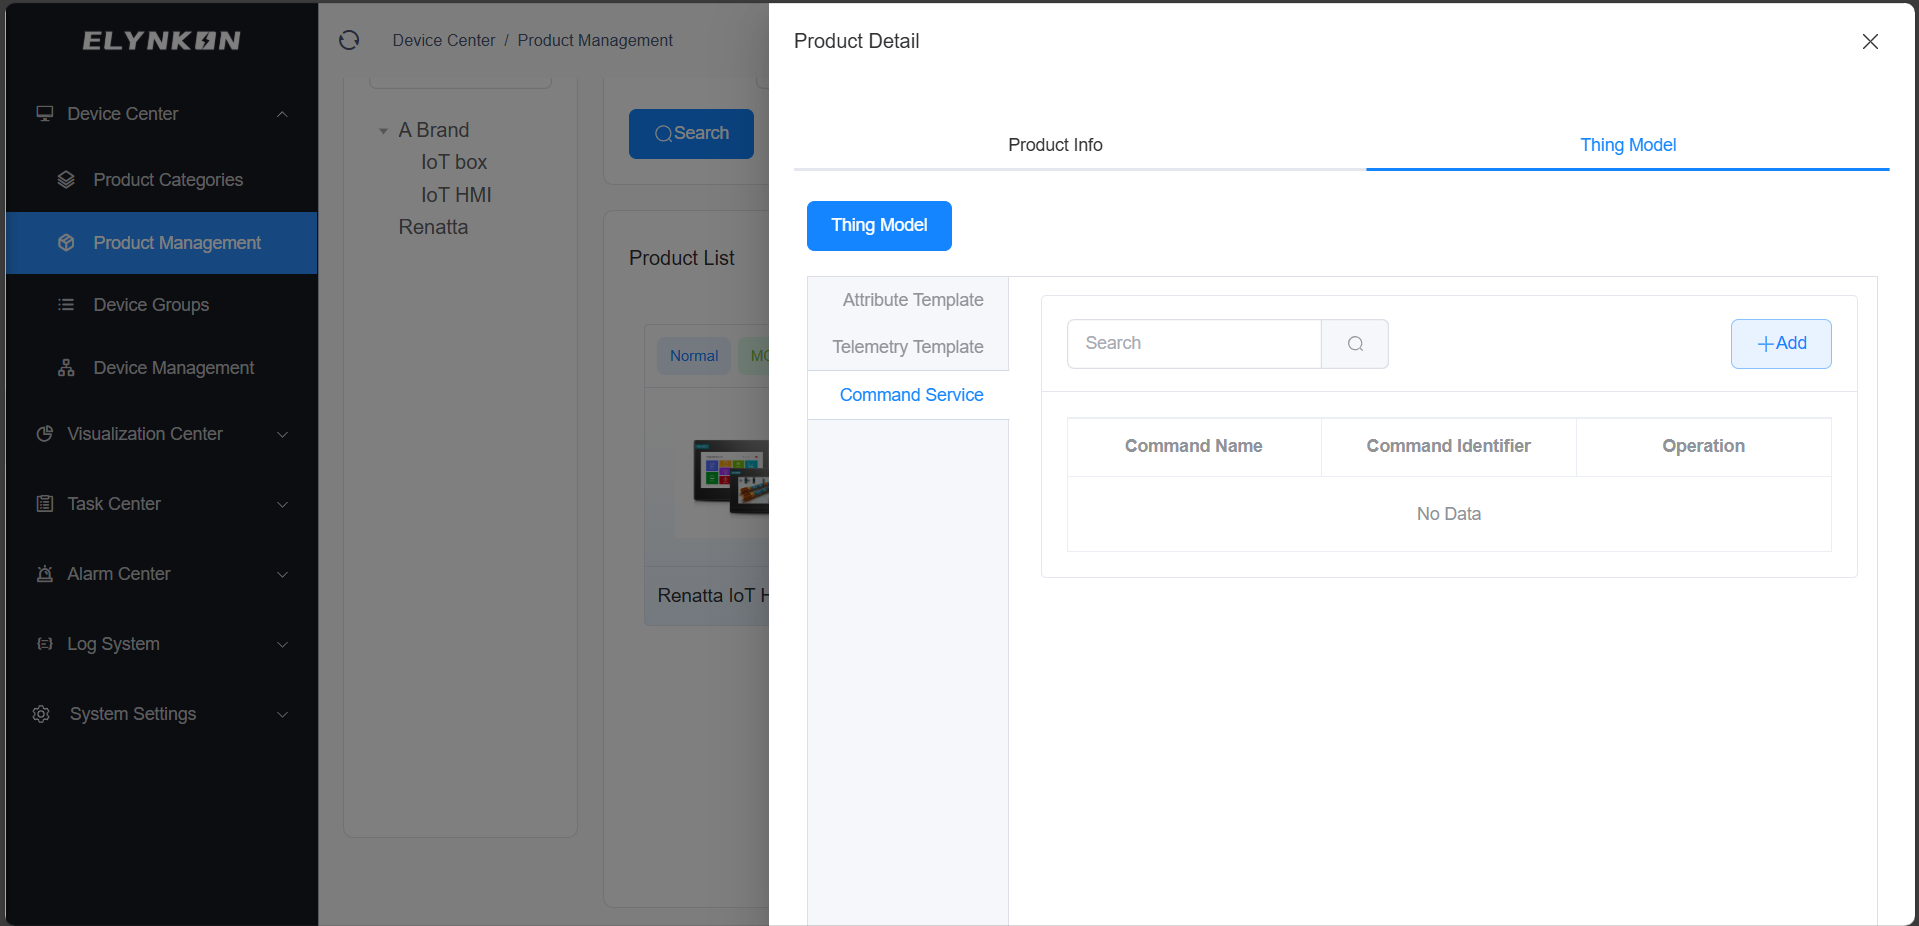Click the Renatta IoT product card title
1919x926 pixels.
713,596
